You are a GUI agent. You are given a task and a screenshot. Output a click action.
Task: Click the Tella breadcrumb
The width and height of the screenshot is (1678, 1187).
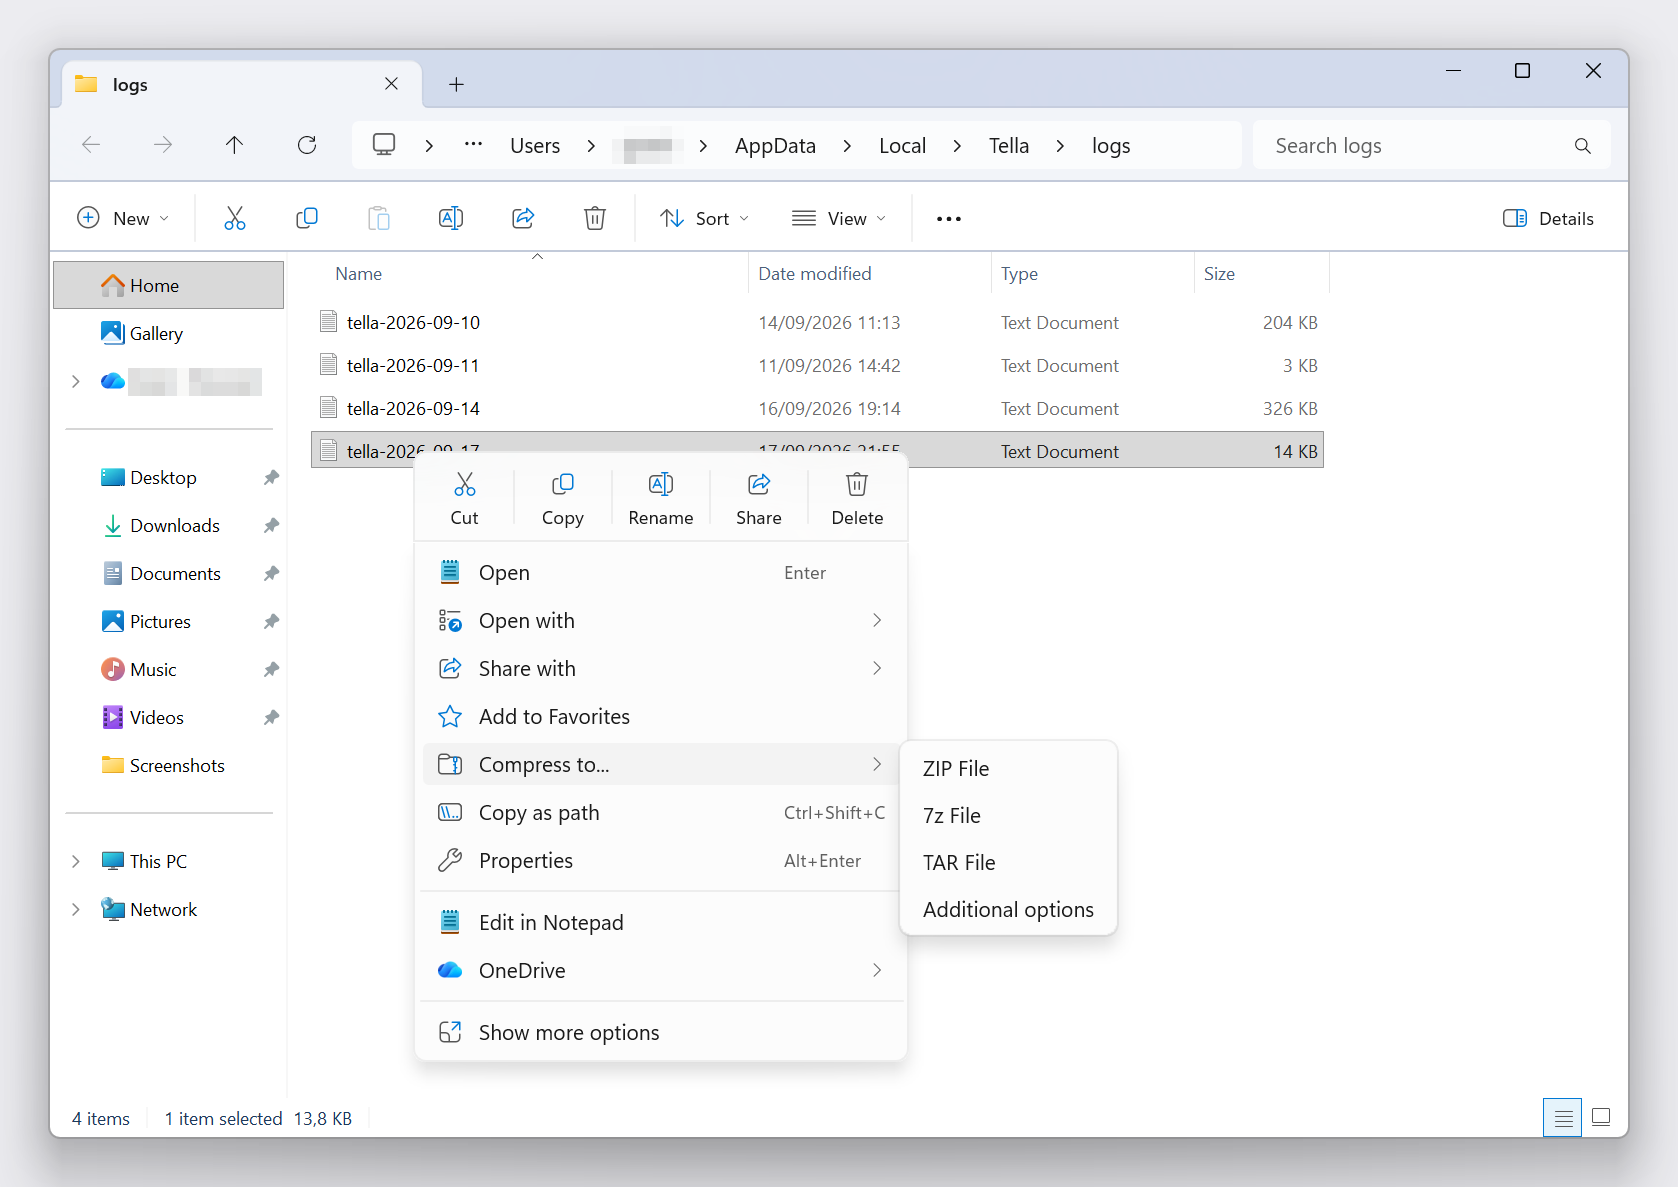point(1009,146)
